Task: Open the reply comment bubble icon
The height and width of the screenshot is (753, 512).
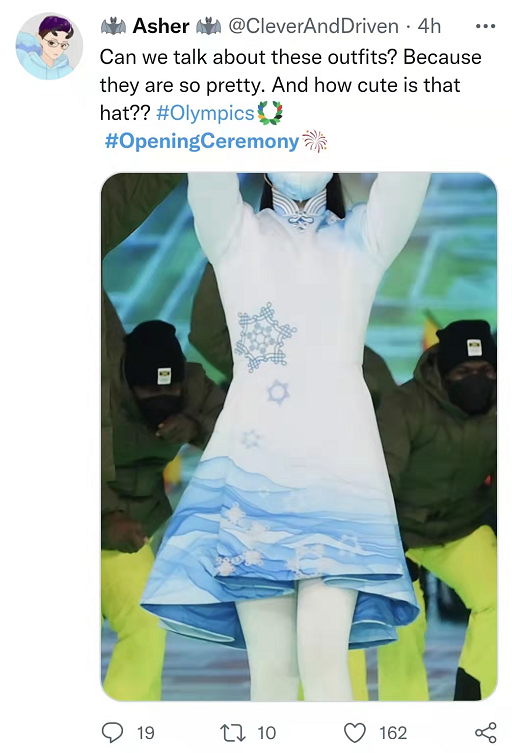Action: (x=112, y=733)
